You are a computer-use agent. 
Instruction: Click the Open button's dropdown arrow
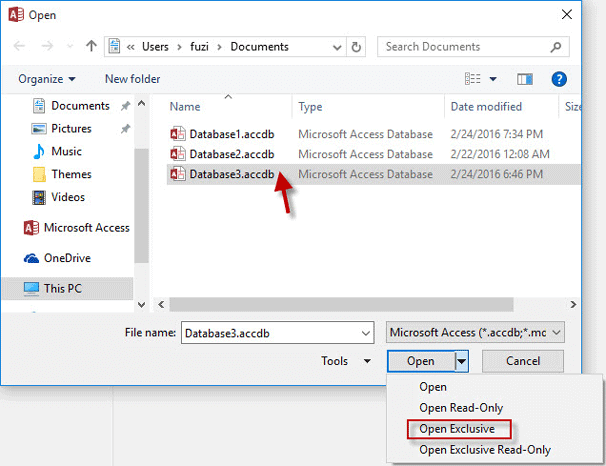pos(461,362)
